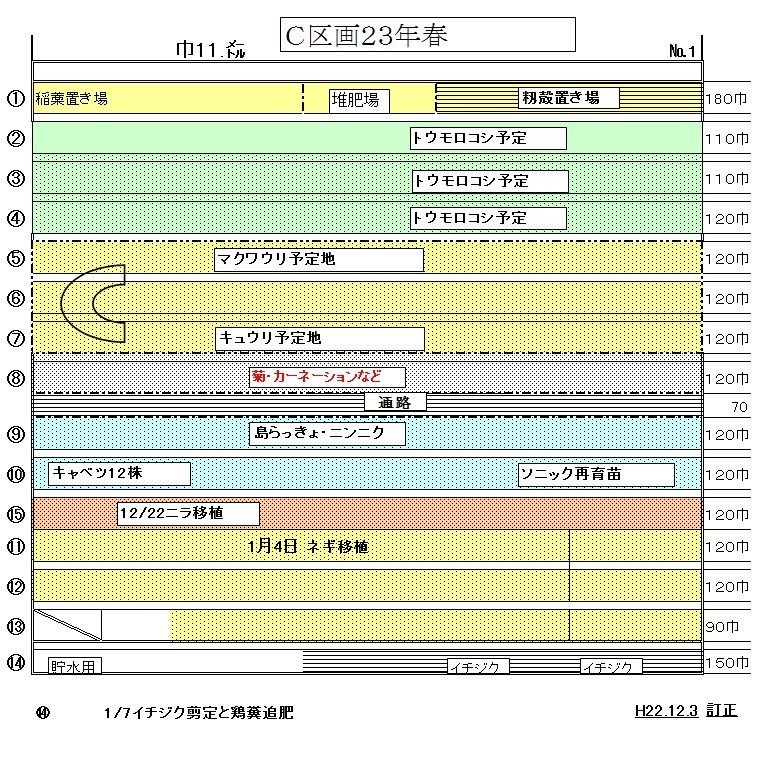Select the '180巾' width value
The image size is (778, 765).
coord(727,99)
